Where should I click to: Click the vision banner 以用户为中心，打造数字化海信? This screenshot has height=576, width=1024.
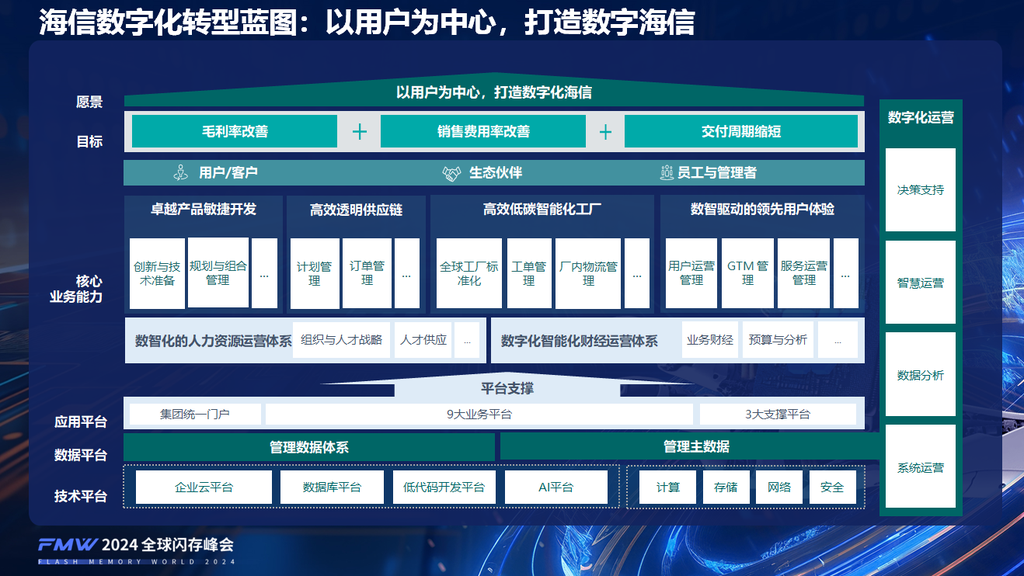494,92
